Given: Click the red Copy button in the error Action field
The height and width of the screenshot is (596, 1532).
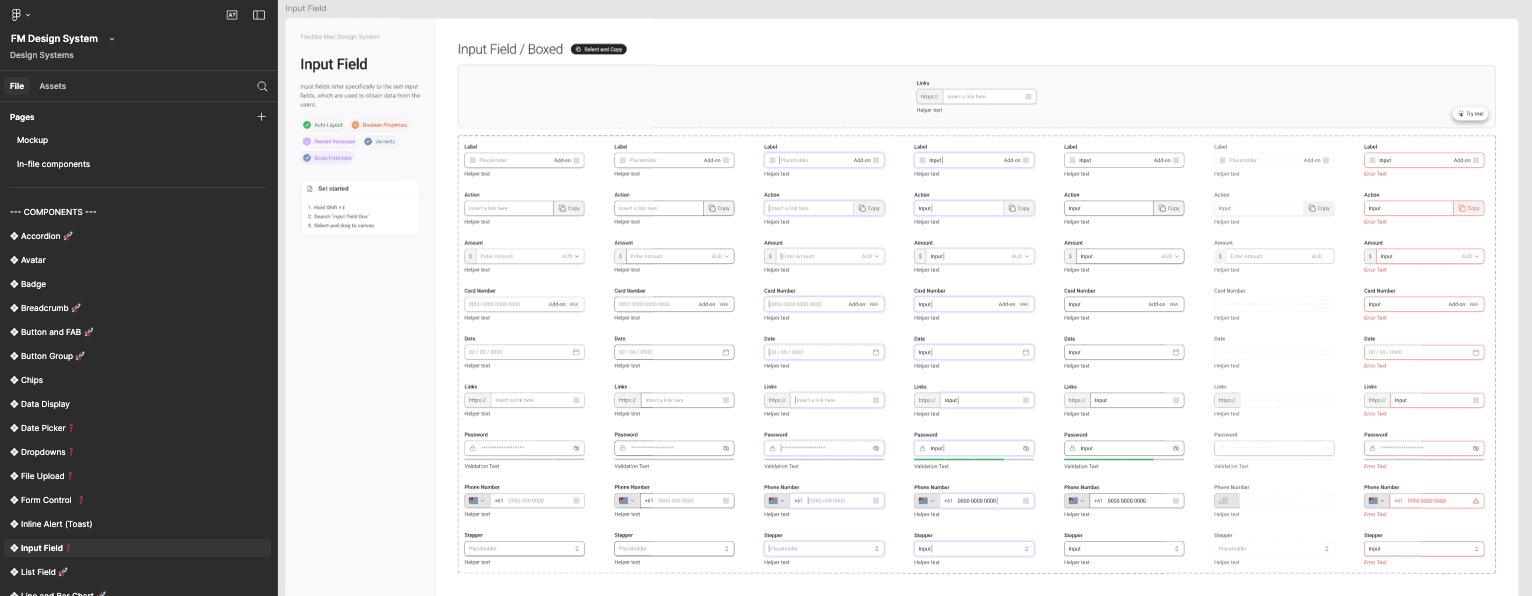Looking at the screenshot, I should (x=1469, y=208).
